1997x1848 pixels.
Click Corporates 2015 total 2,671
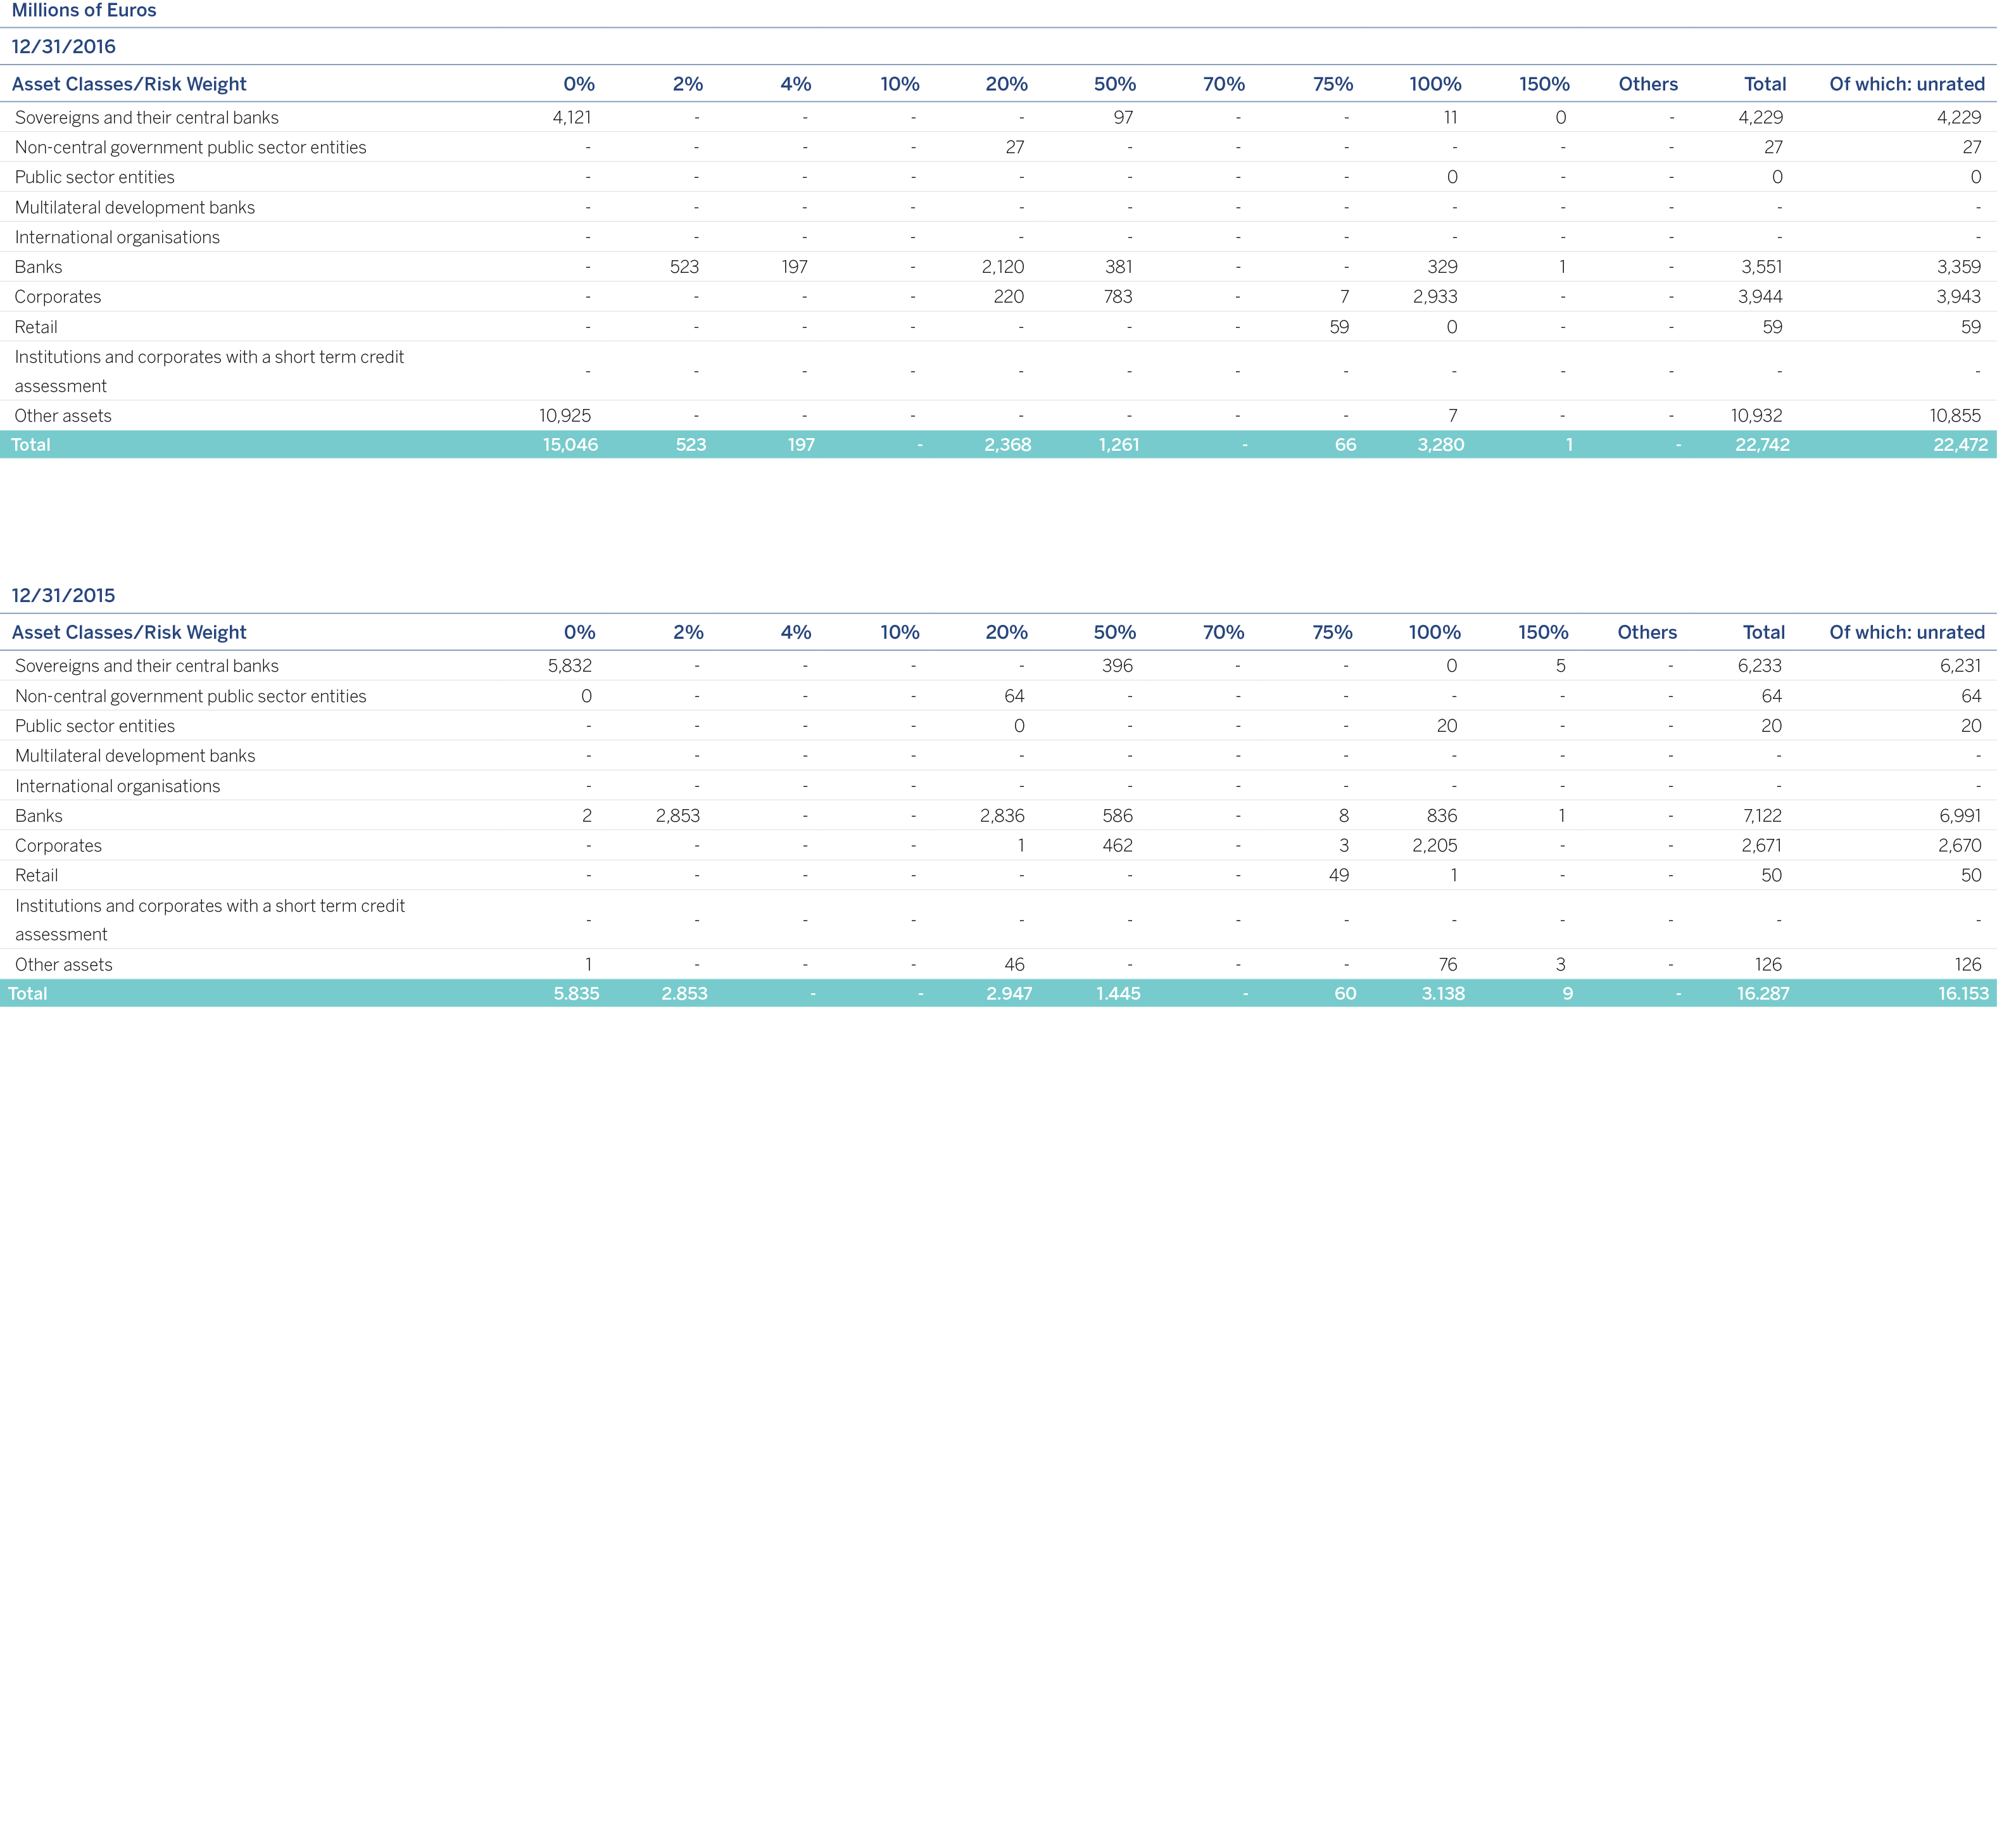click(x=1762, y=847)
